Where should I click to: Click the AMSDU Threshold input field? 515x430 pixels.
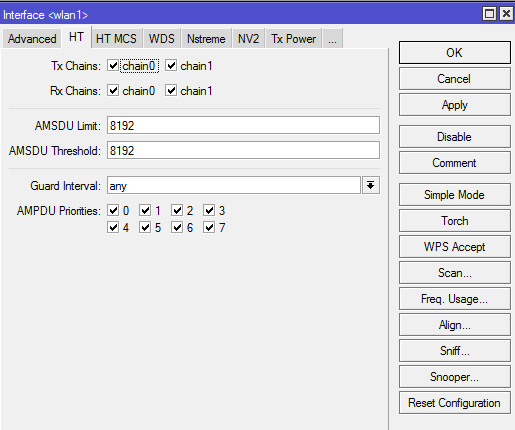click(x=243, y=150)
